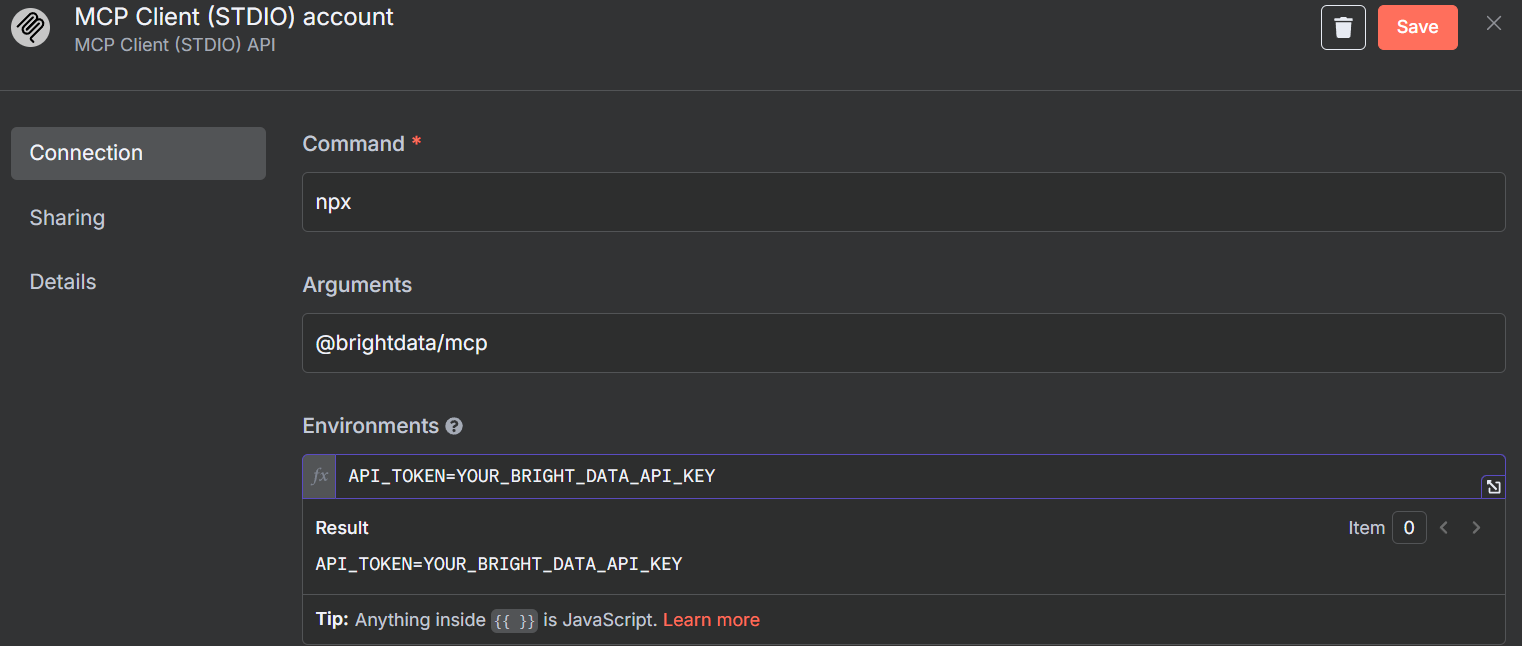The height and width of the screenshot is (646, 1522).
Task: Open the Details tab
Action: pyautogui.click(x=63, y=282)
